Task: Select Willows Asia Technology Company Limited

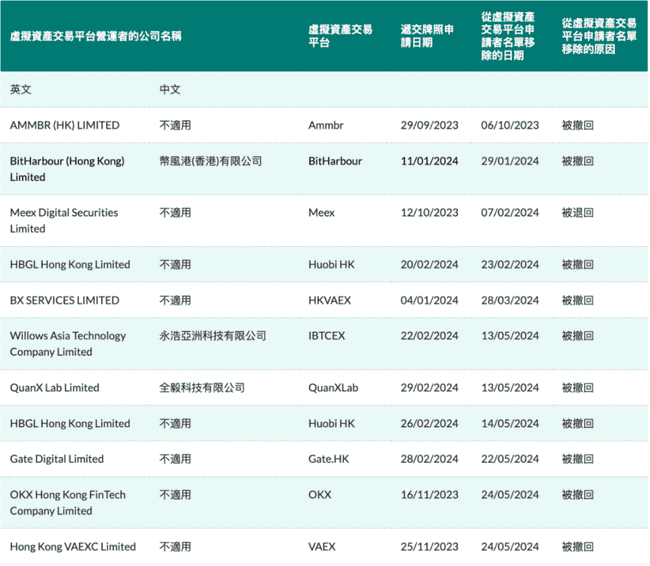Action: [x=68, y=344]
